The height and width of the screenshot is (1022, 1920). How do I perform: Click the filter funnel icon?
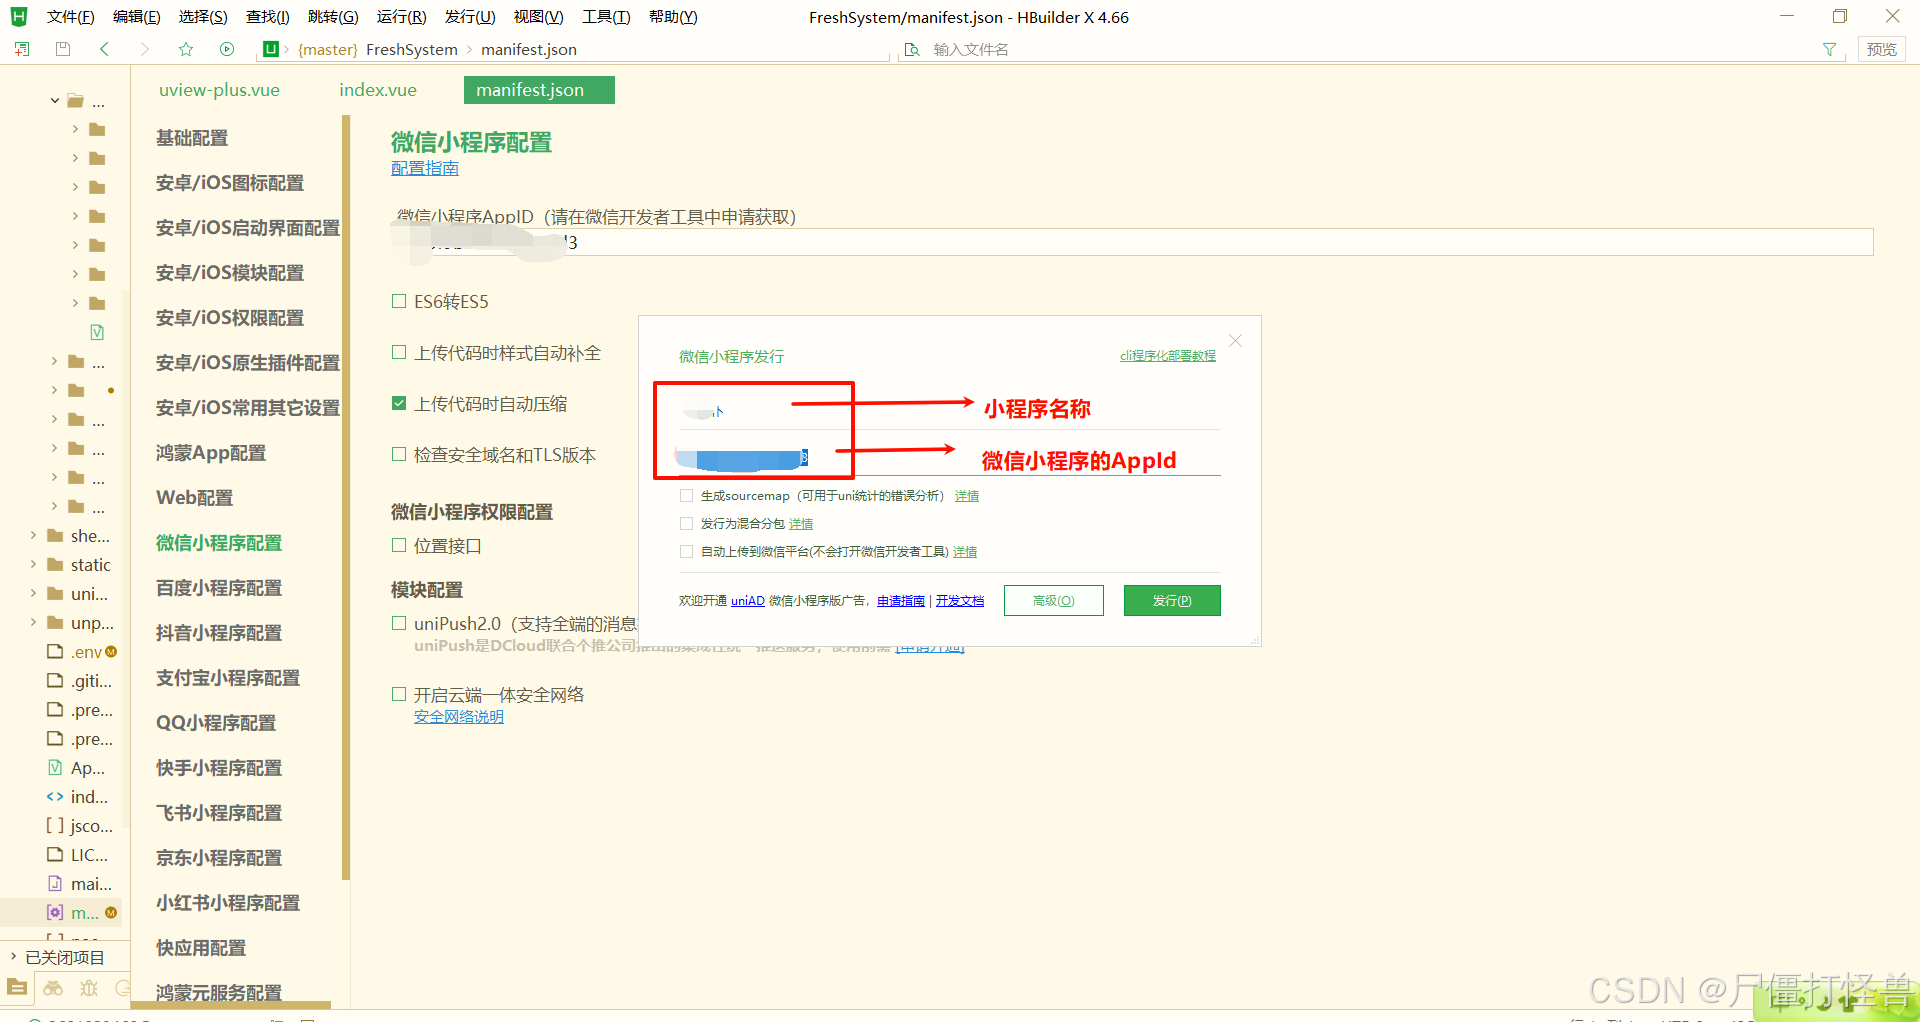1829,49
